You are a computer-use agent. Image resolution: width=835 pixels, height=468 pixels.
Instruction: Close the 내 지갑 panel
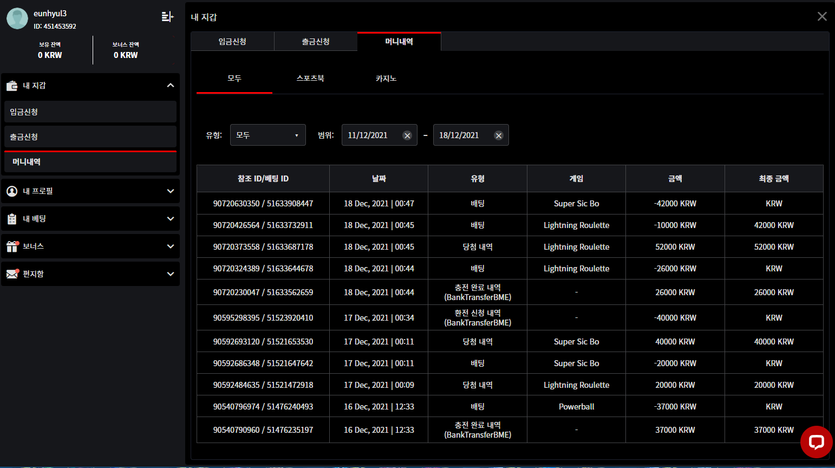pyautogui.click(x=822, y=17)
